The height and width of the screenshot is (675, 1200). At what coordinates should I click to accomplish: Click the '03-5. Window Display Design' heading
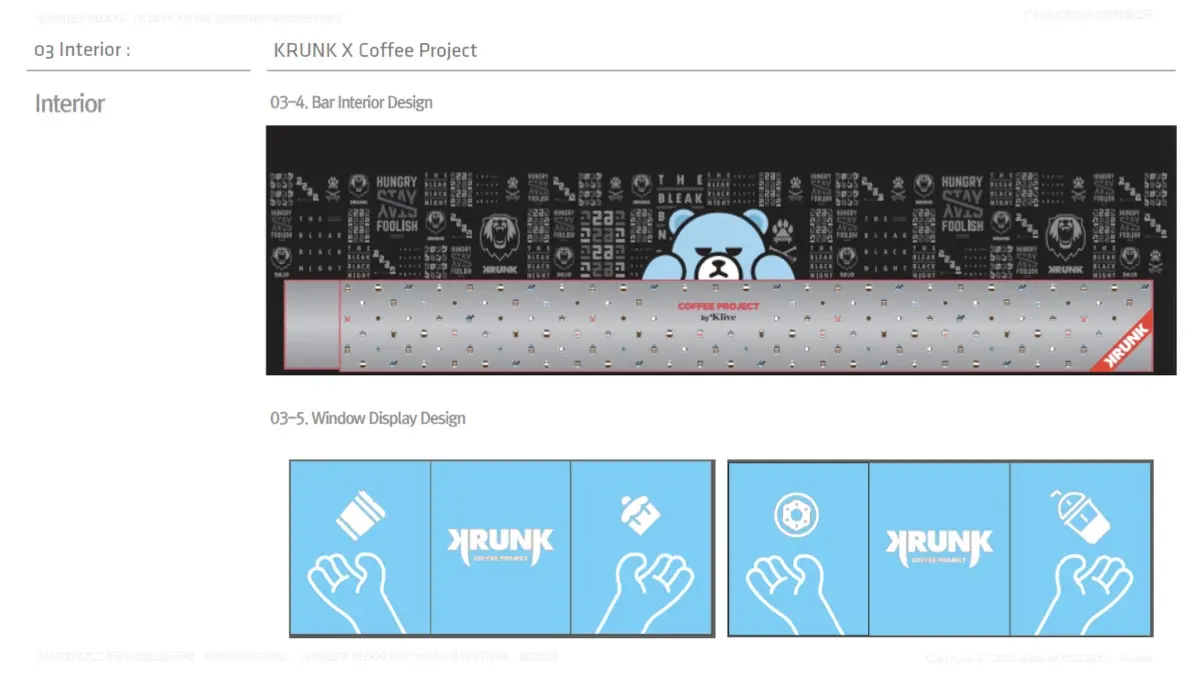pyautogui.click(x=368, y=418)
